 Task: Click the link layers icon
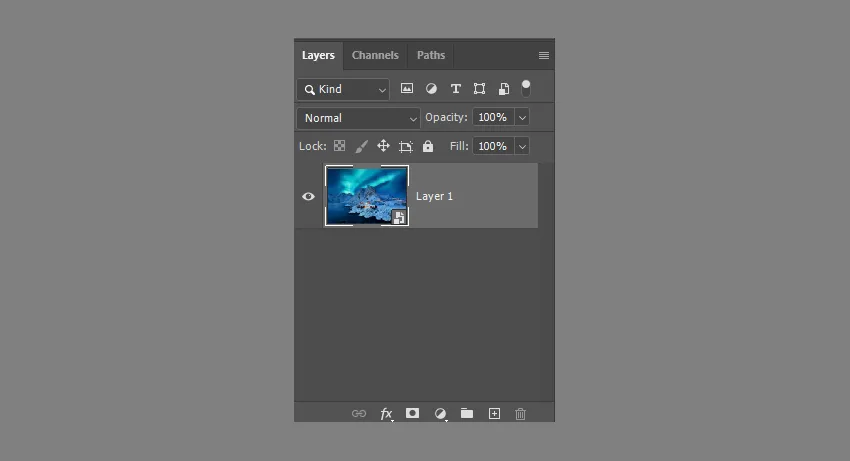point(359,414)
